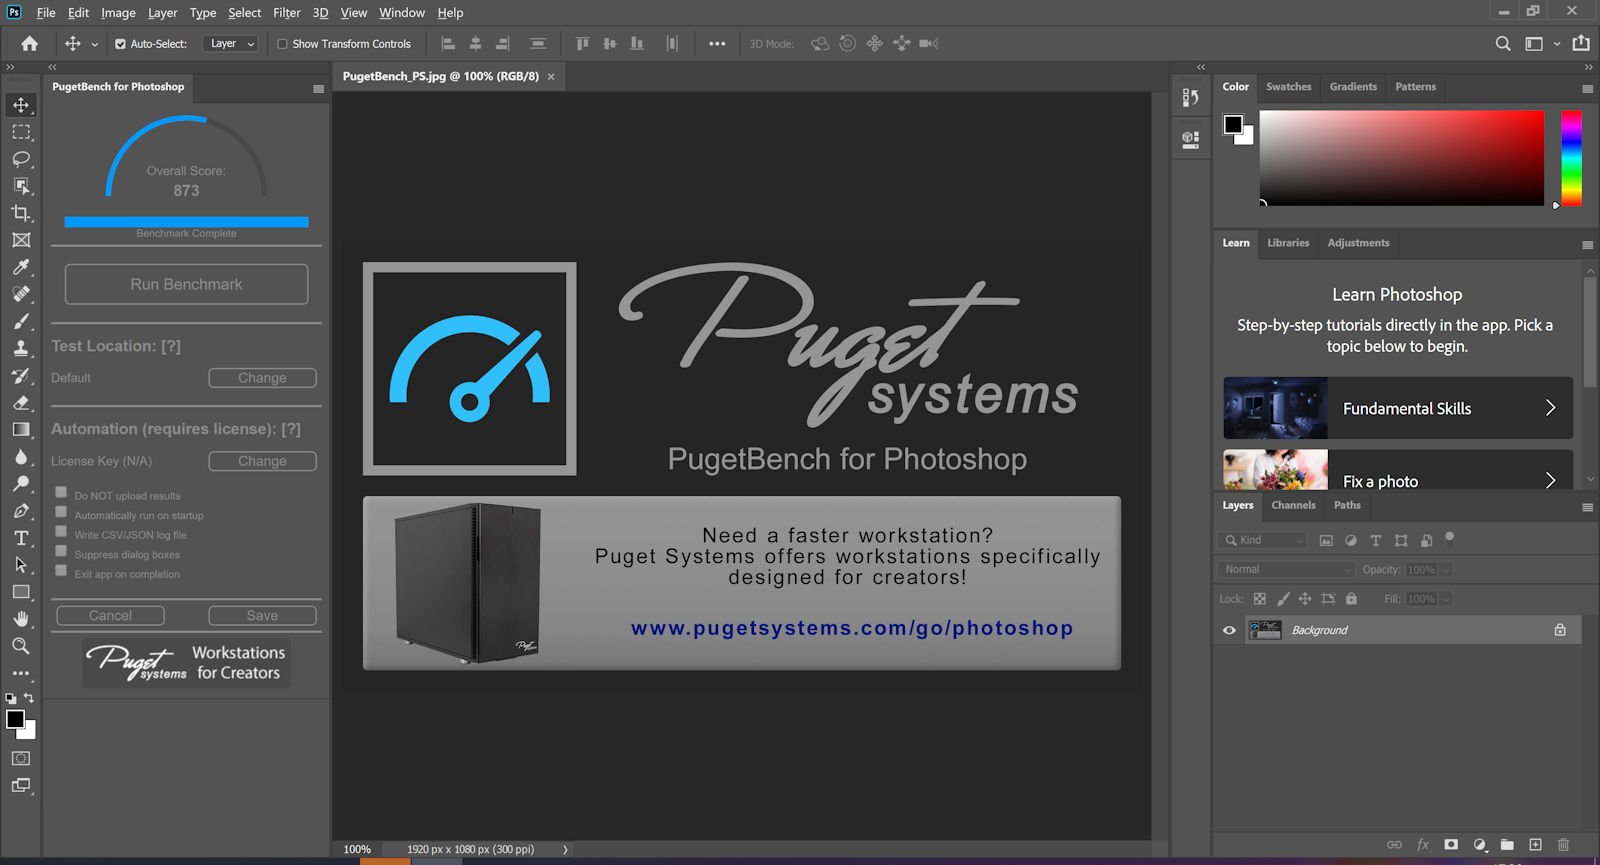
Task: Open the Normal blend mode dropdown
Action: 1287,569
